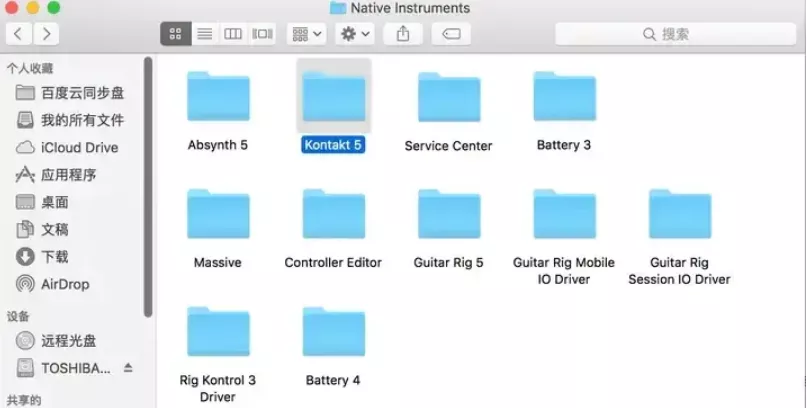
Task: Click the search field
Action: 675,34
